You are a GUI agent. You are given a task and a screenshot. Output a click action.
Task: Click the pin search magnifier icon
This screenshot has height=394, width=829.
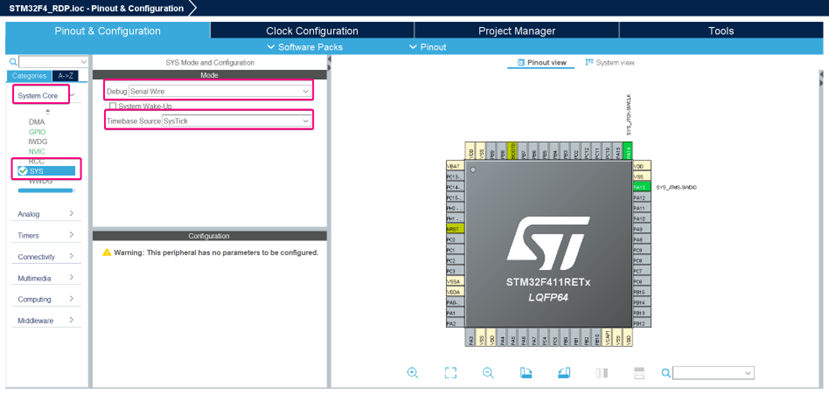coord(666,373)
